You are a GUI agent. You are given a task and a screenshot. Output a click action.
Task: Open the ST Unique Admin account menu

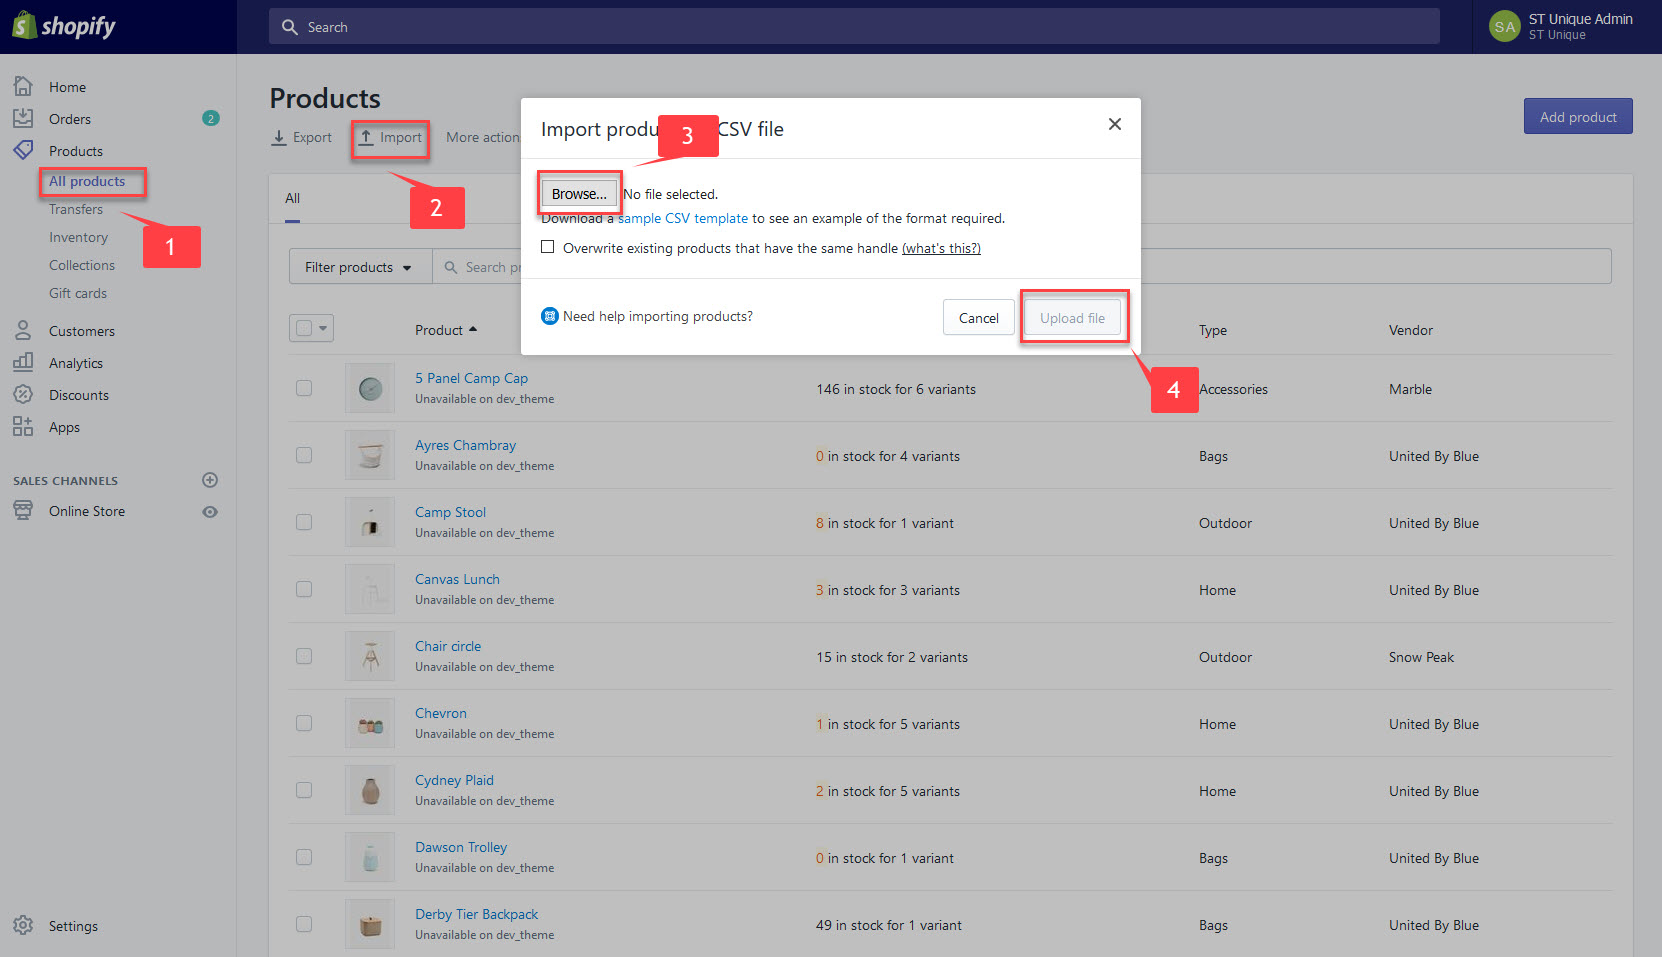click(x=1567, y=27)
